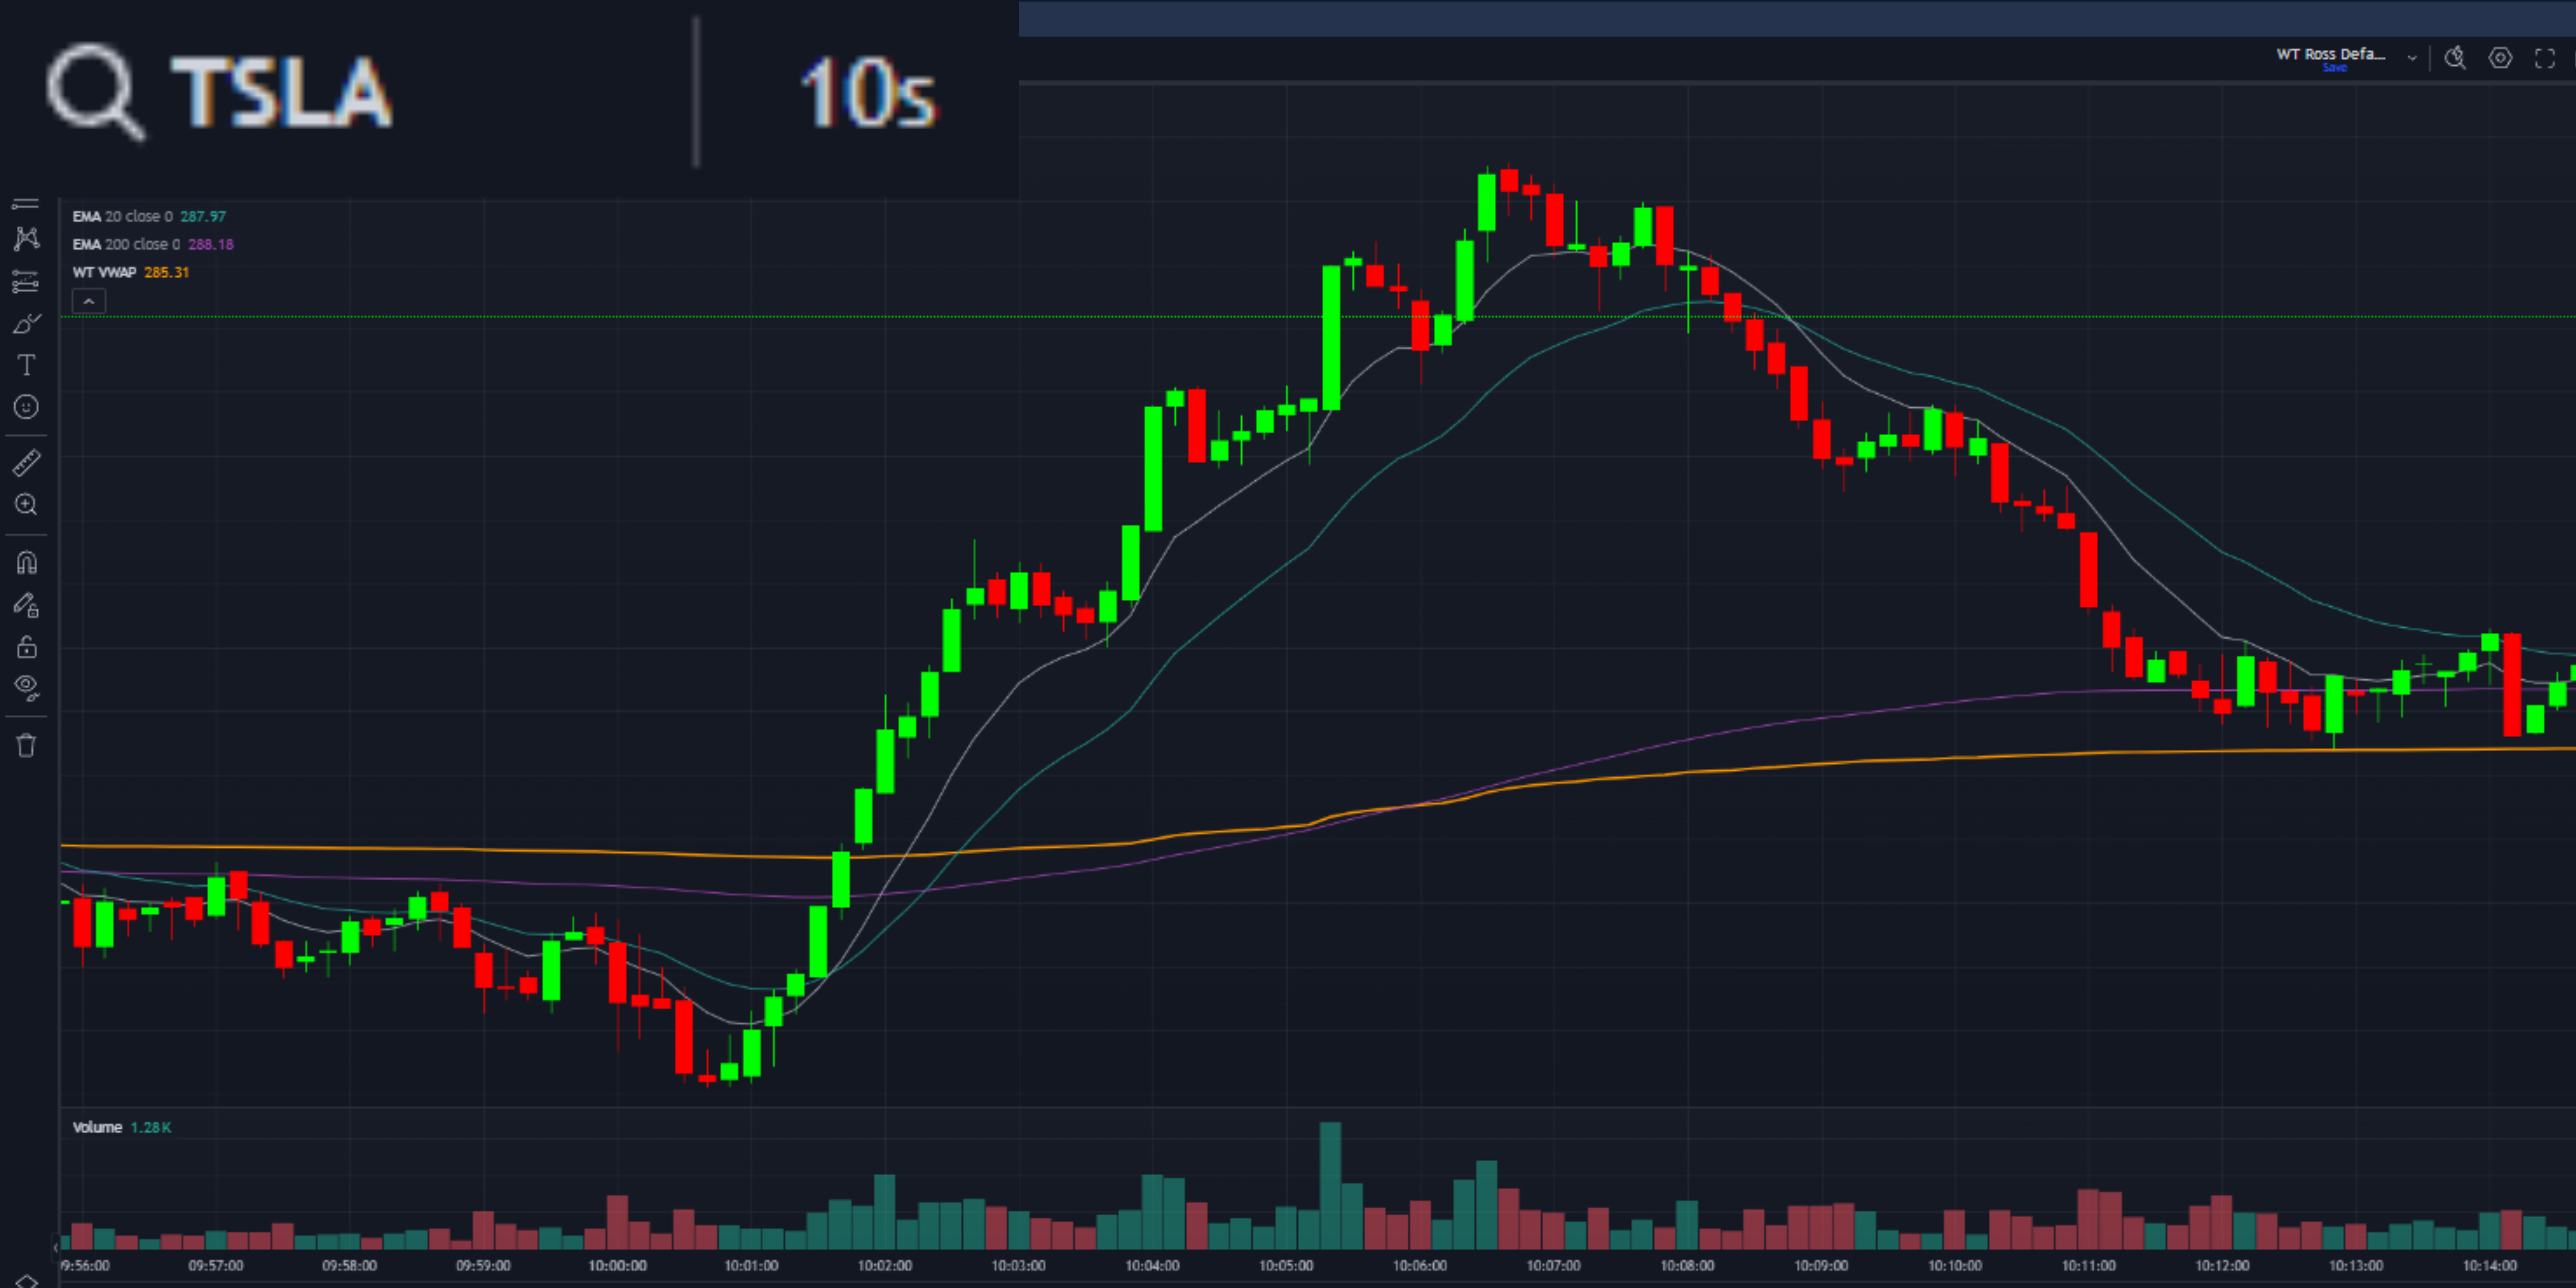
Task: Click the 09:57:00 time axis label
Action: click(216, 1266)
